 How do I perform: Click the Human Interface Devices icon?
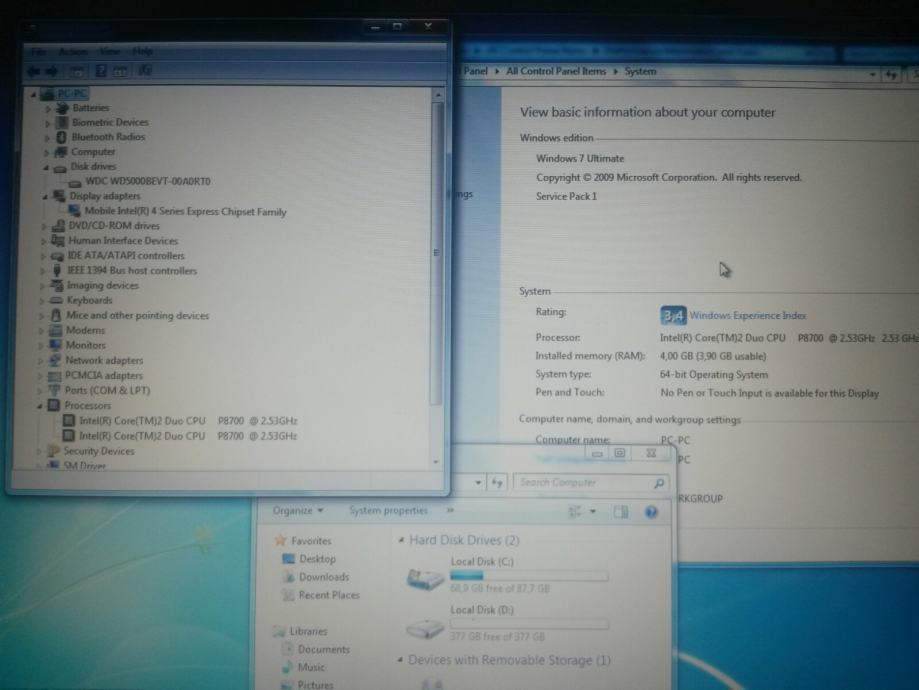[57, 240]
